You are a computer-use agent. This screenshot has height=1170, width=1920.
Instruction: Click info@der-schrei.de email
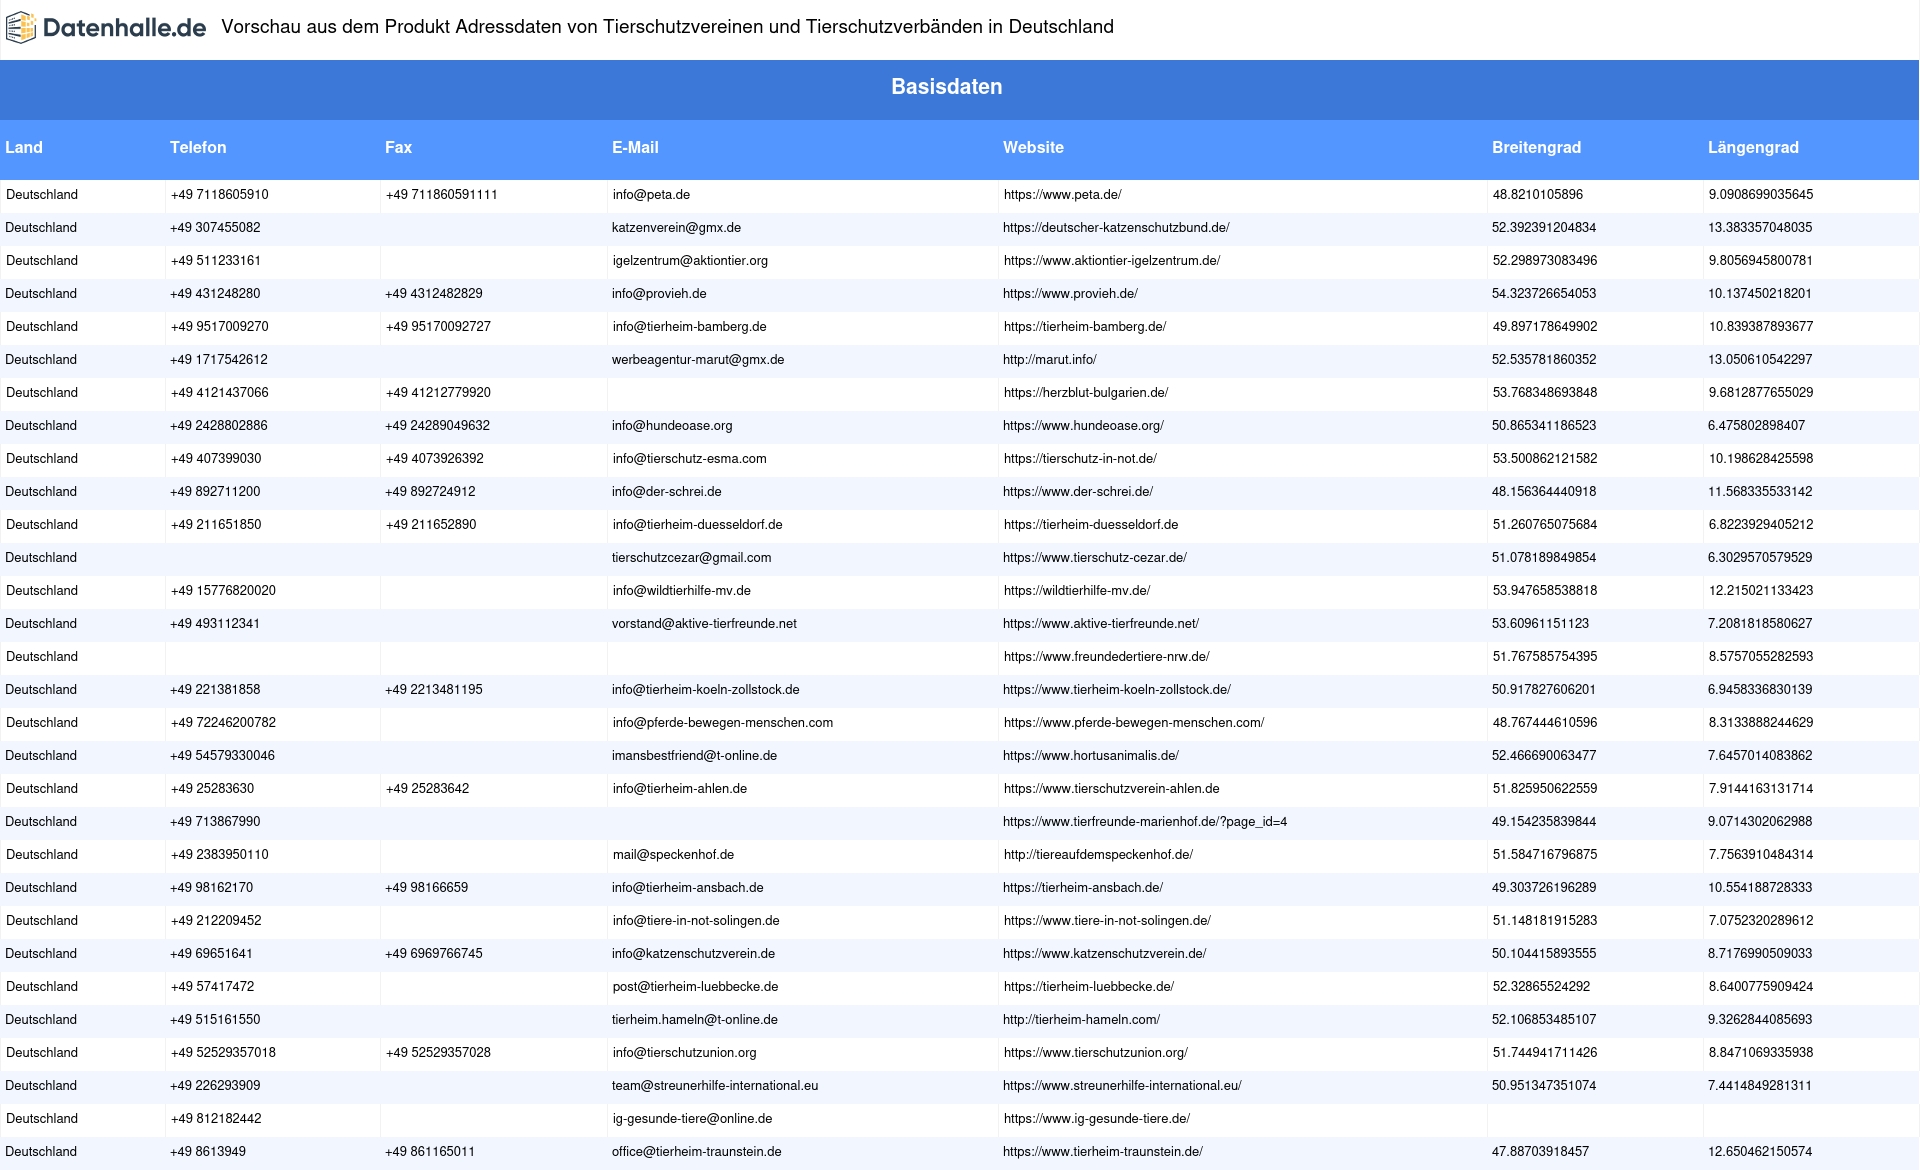(x=666, y=492)
